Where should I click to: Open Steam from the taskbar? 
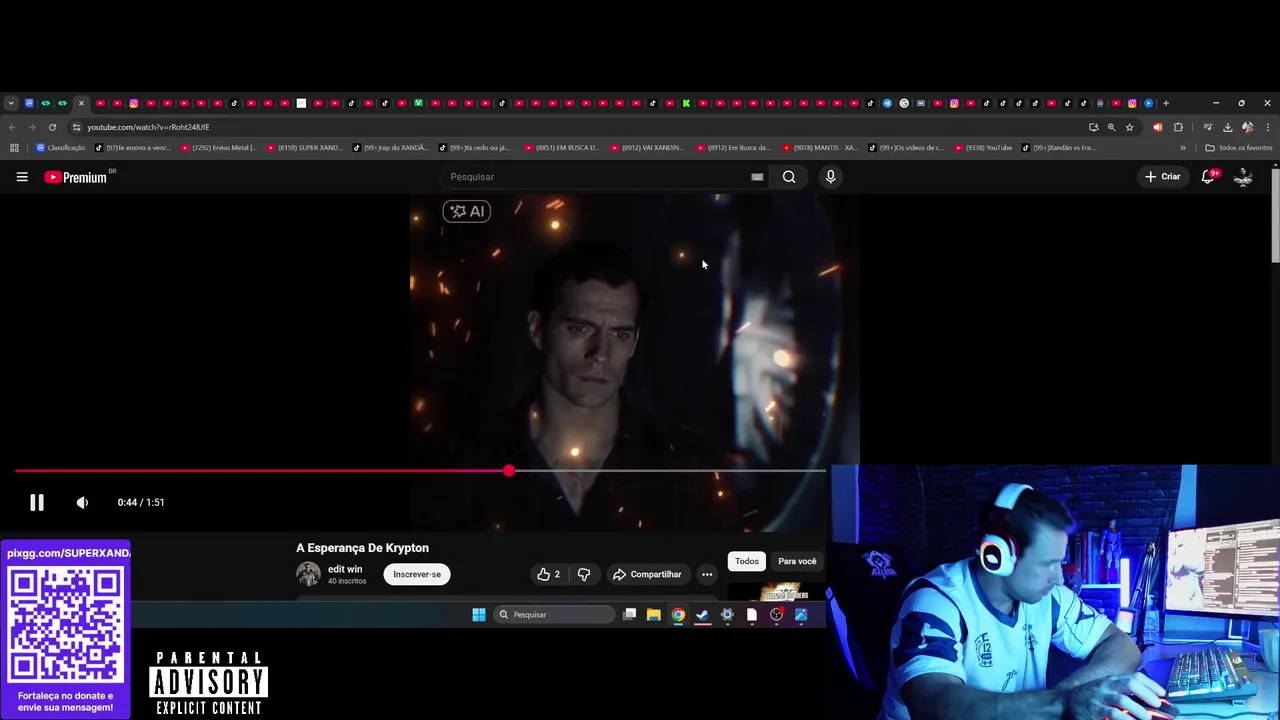coord(702,615)
